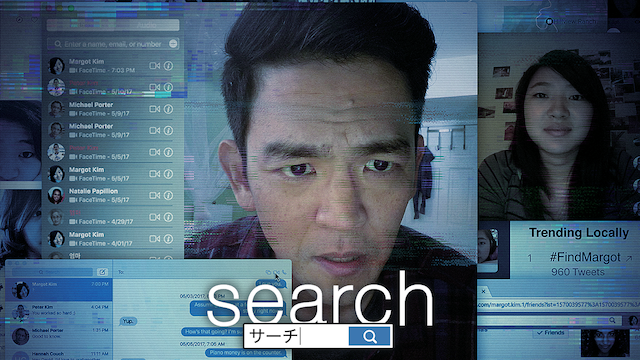Click the screen share icon in Messages
The height and width of the screenshot is (360, 640).
(x=268, y=272)
